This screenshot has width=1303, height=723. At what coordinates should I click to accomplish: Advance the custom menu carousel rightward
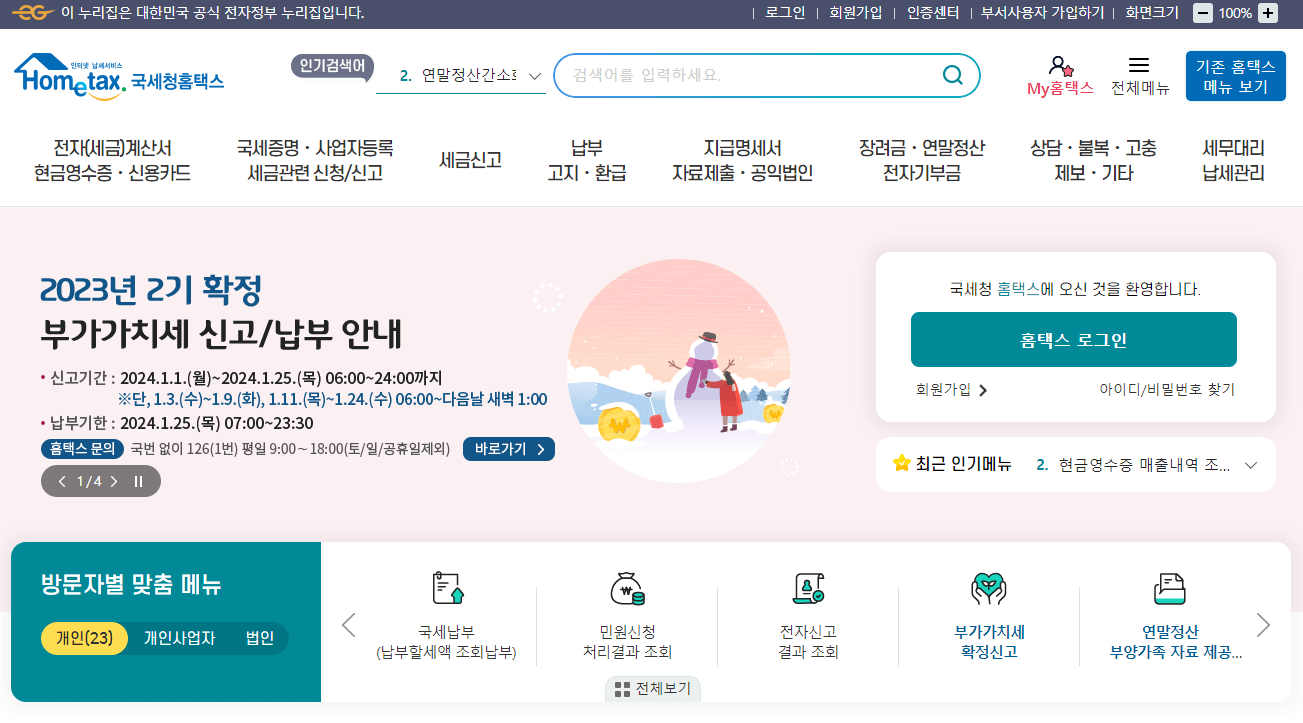coord(1263,624)
